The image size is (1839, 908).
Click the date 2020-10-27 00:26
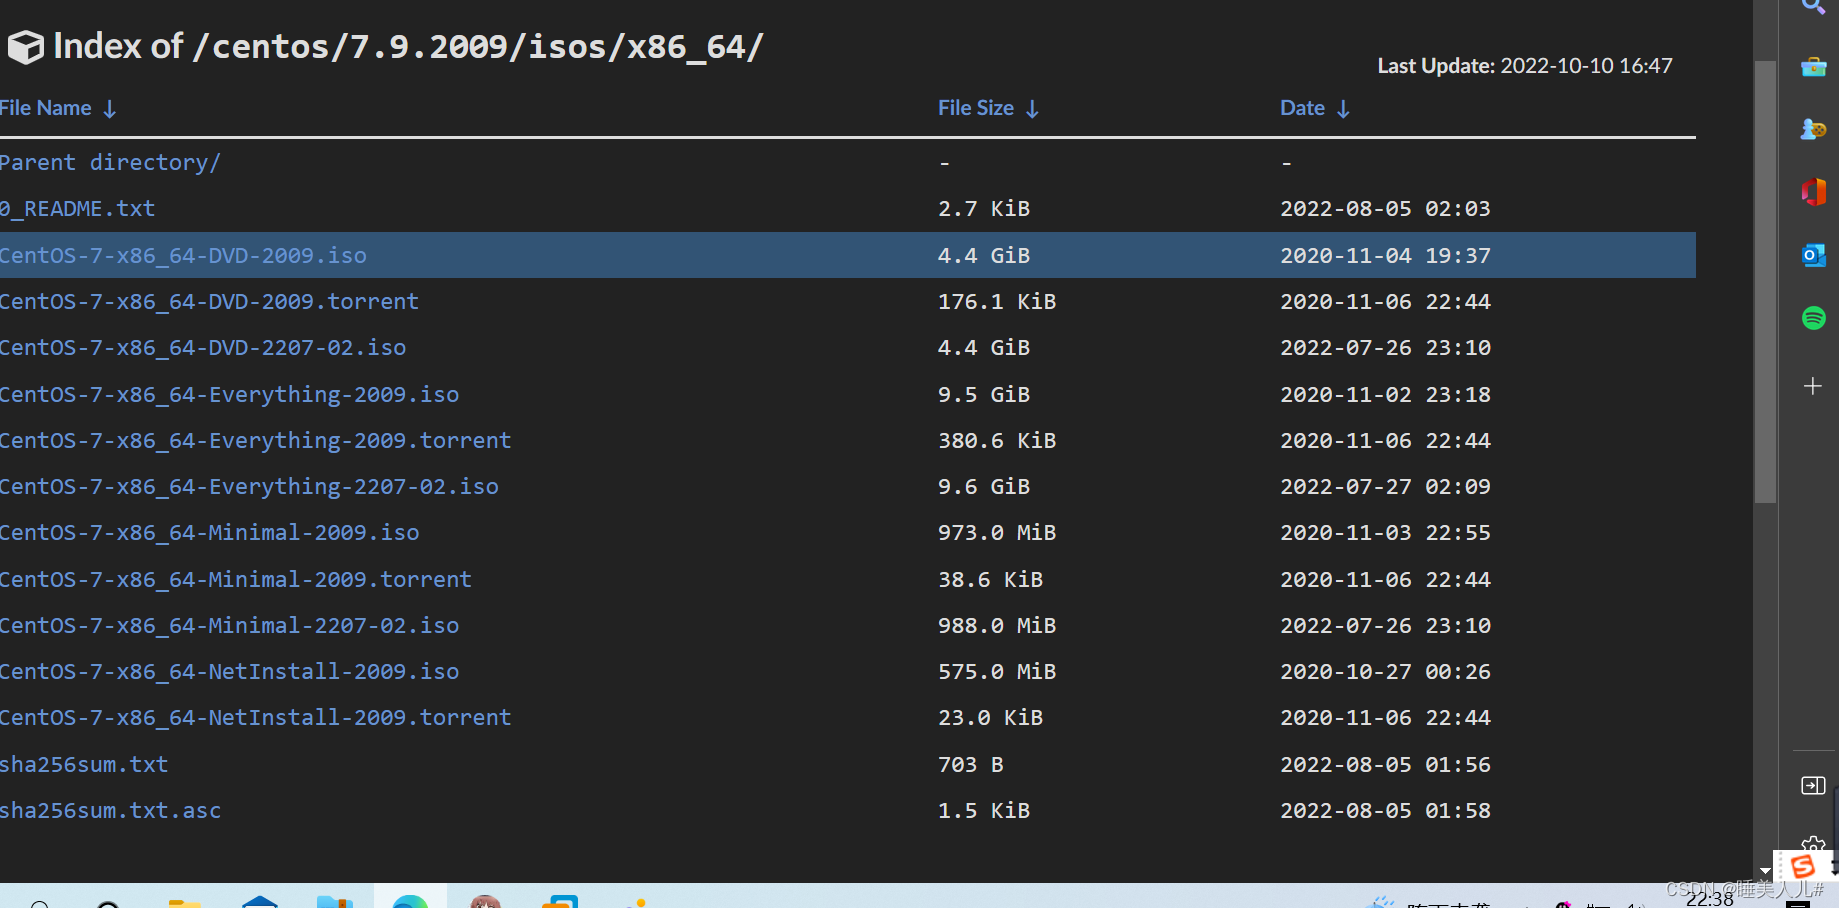coord(1385,671)
